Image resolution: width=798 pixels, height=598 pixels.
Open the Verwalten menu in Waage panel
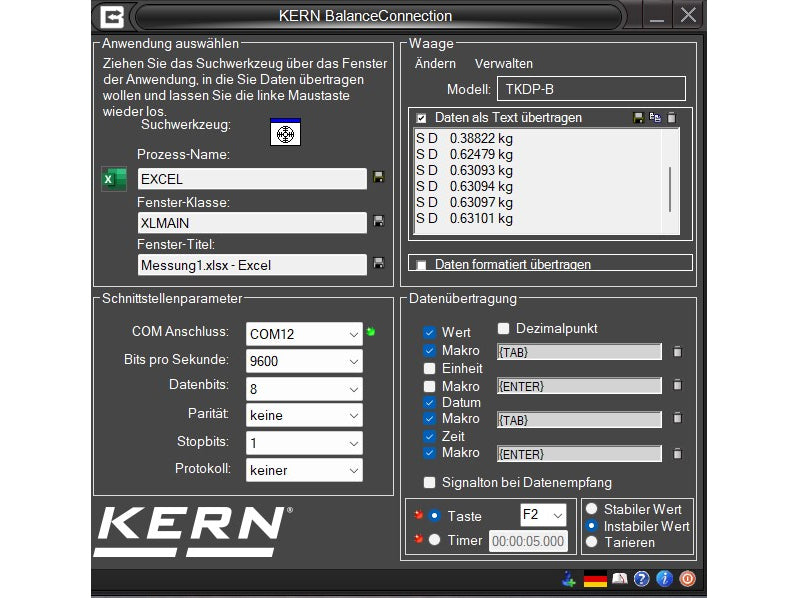click(504, 64)
